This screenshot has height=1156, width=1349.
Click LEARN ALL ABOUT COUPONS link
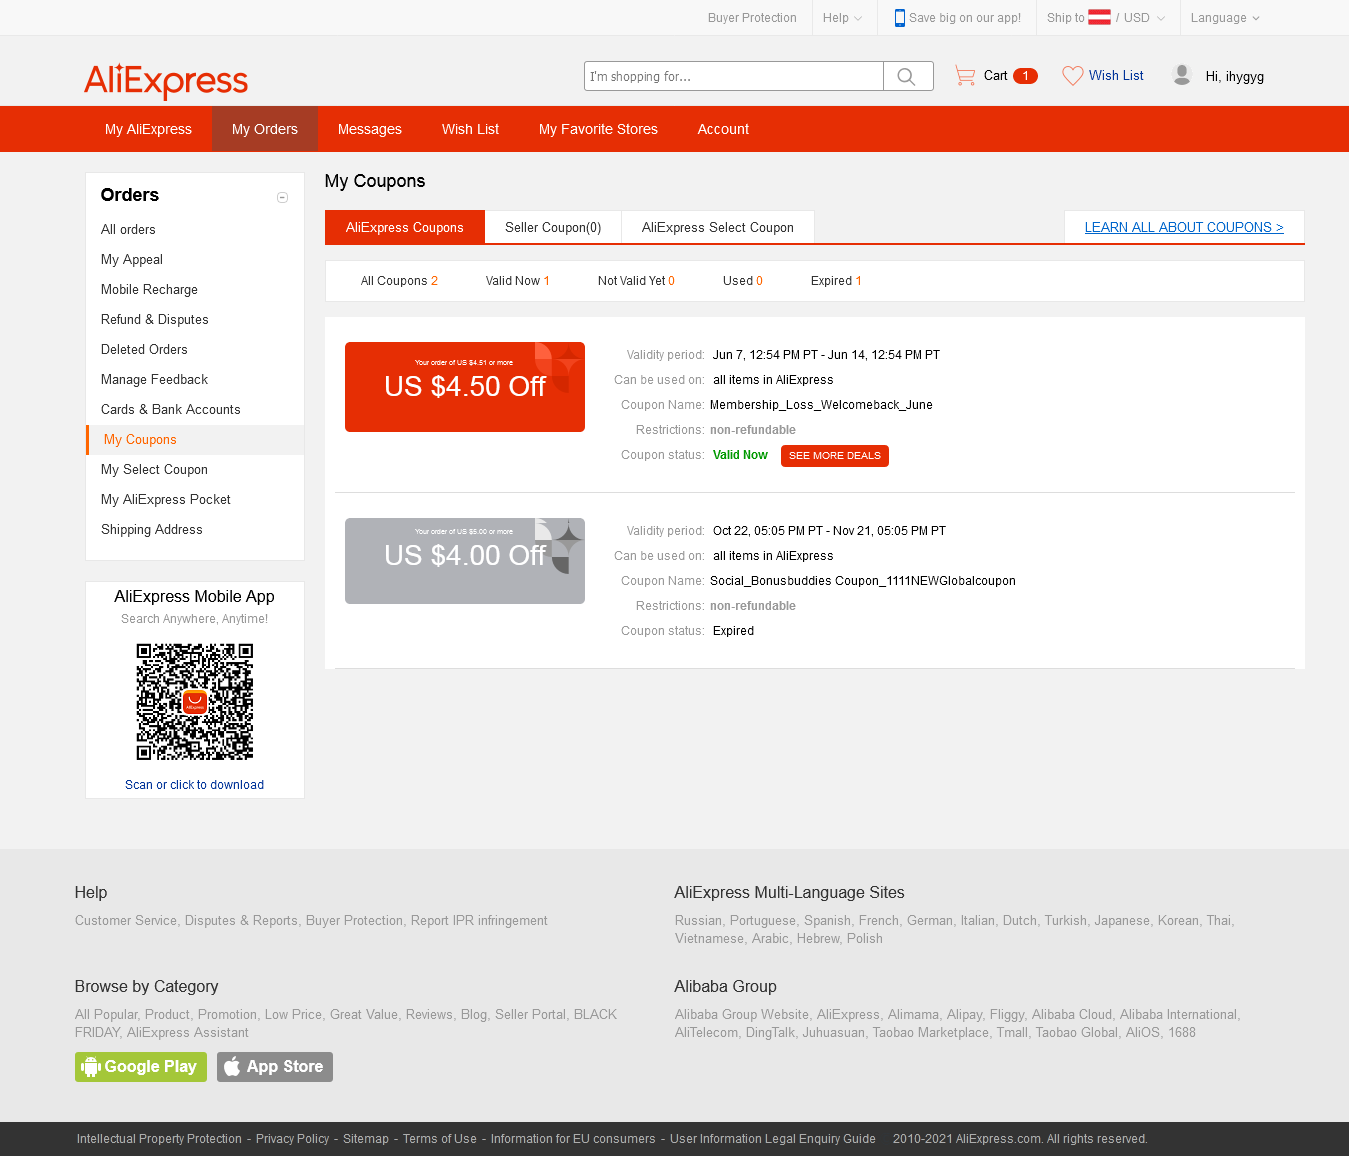point(1184,227)
